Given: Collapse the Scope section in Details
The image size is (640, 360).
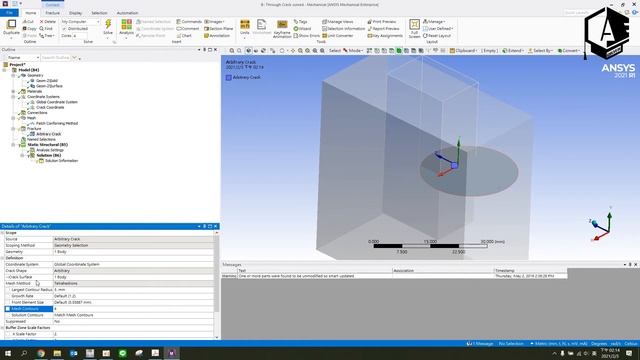Looking at the screenshot, I should (x=2, y=233).
